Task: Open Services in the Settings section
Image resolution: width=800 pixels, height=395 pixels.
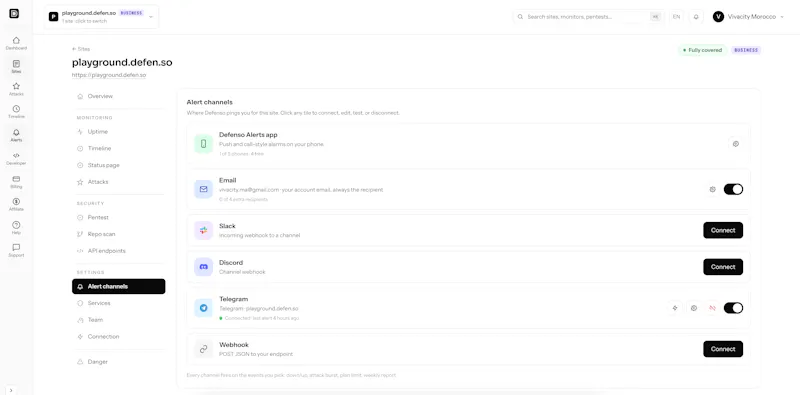Action: pos(118,303)
